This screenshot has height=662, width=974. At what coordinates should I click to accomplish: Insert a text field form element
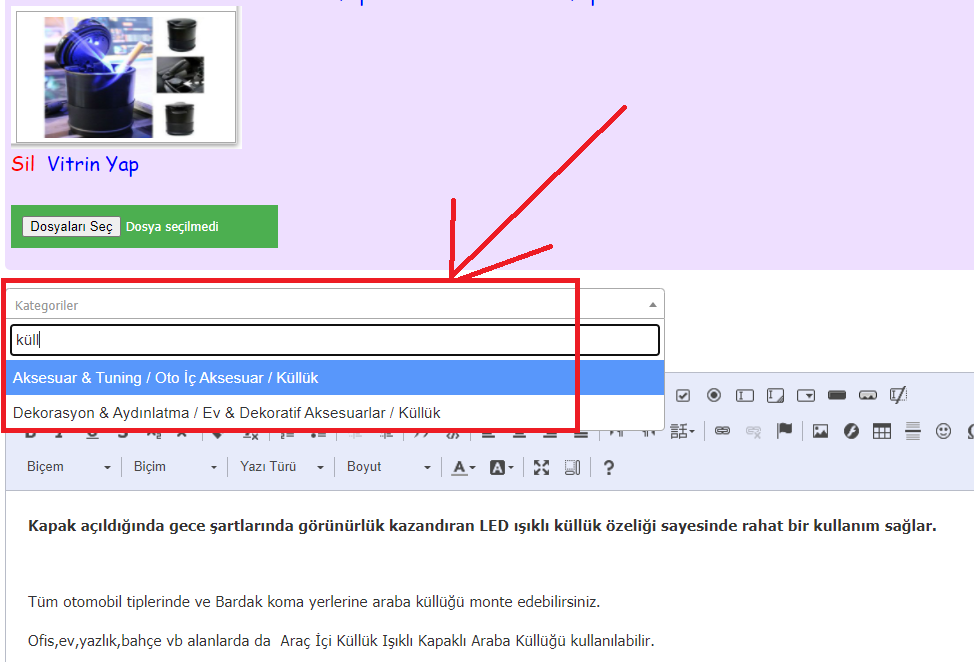(745, 396)
